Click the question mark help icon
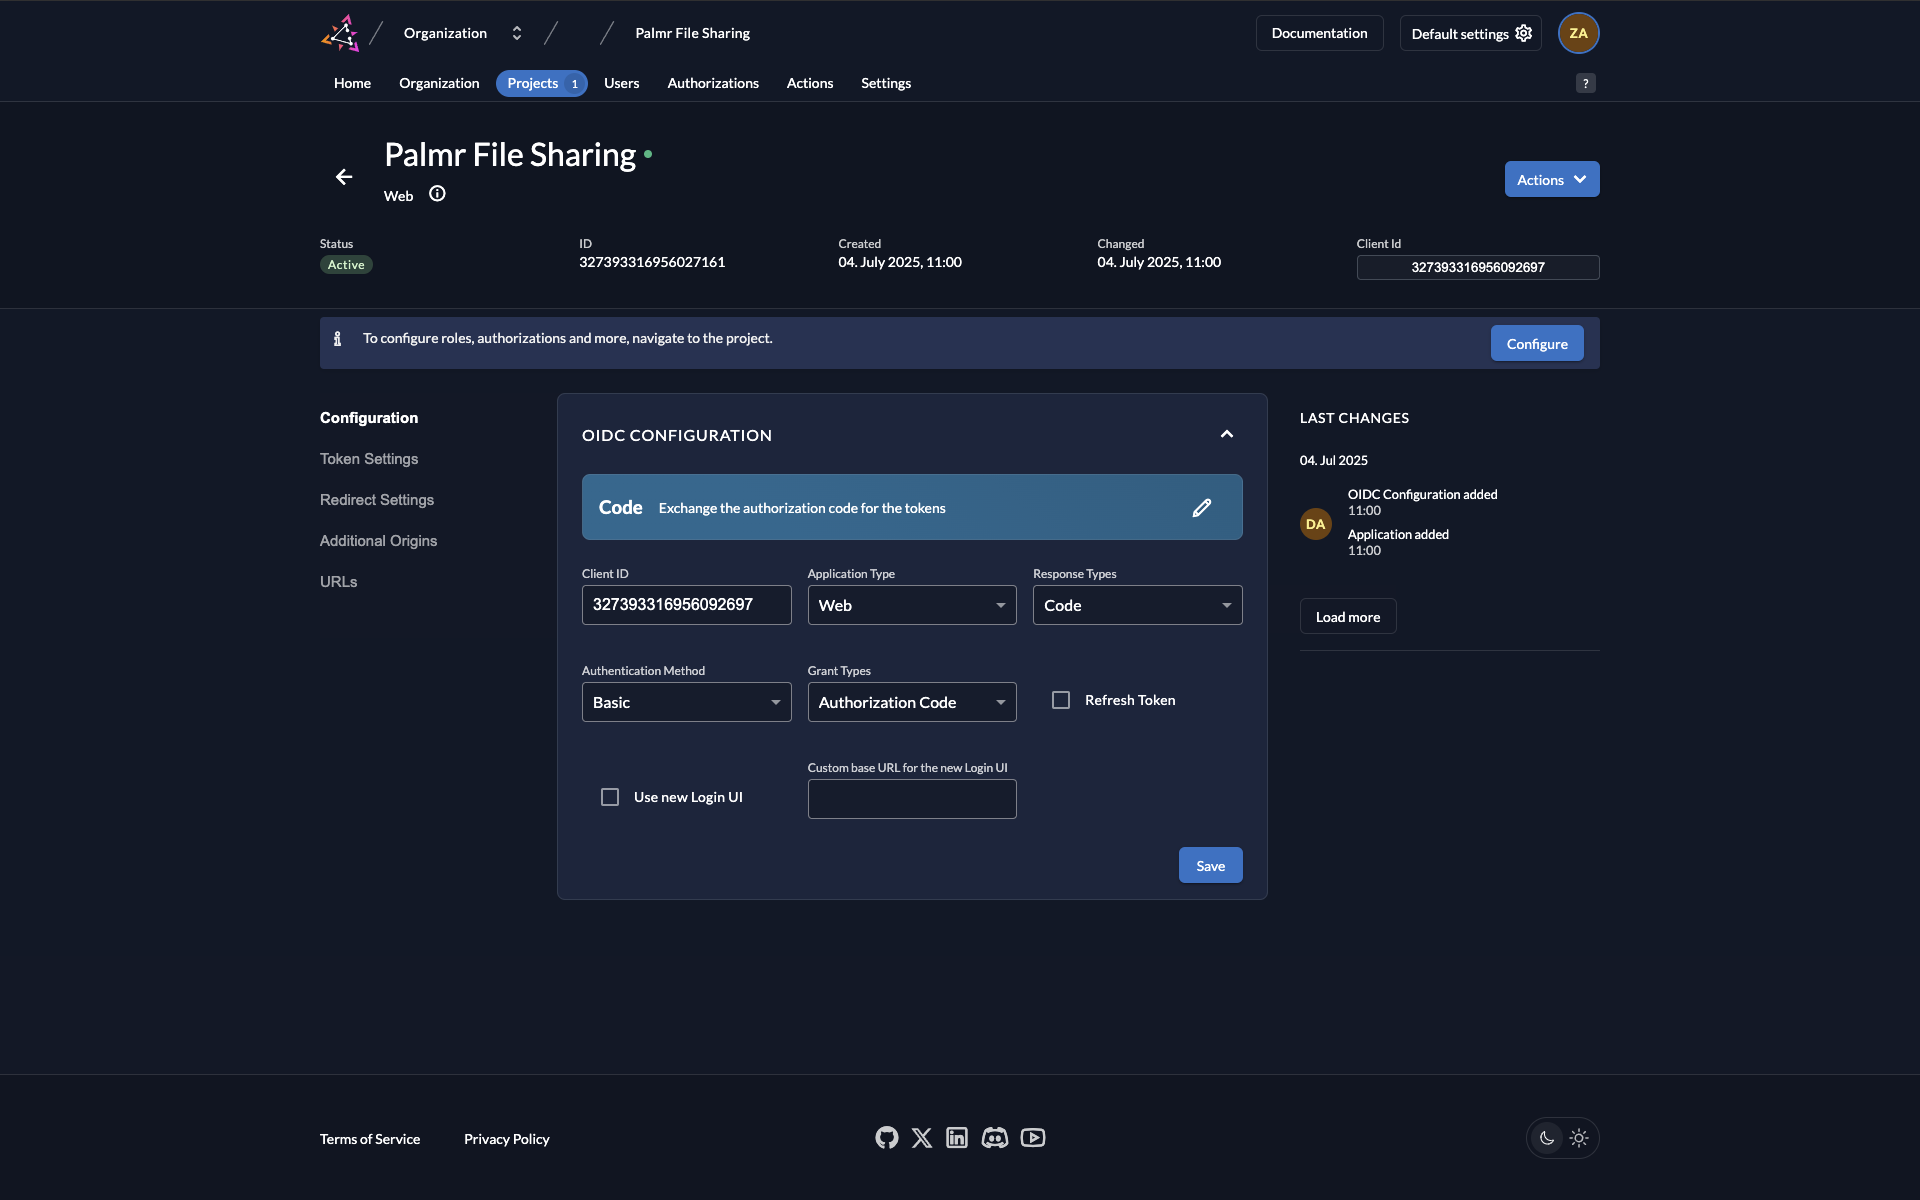This screenshot has width=1920, height=1200. click(1585, 84)
